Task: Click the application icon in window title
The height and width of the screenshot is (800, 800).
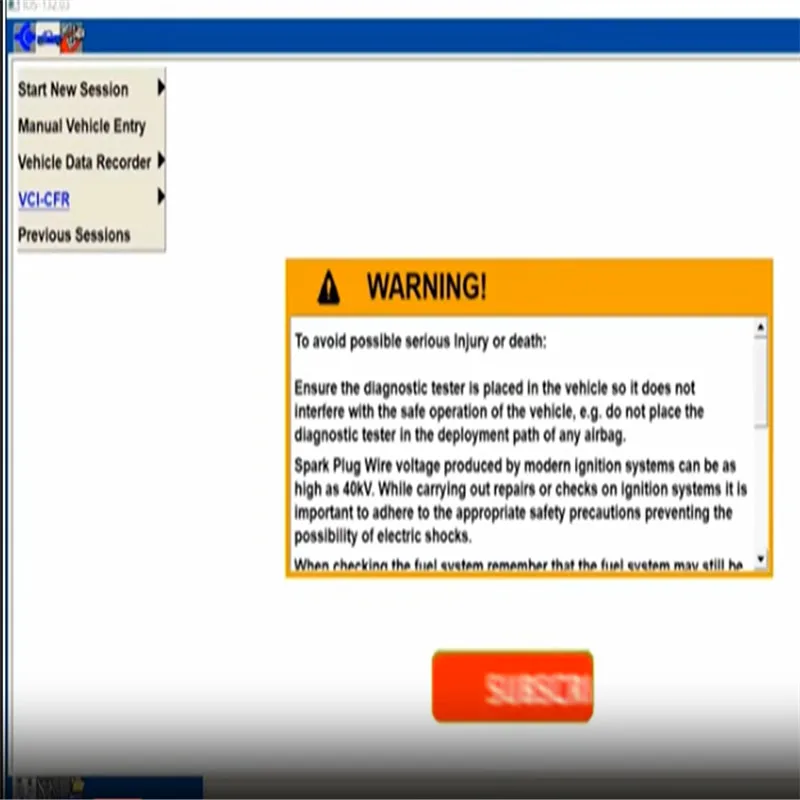Action: point(13,6)
